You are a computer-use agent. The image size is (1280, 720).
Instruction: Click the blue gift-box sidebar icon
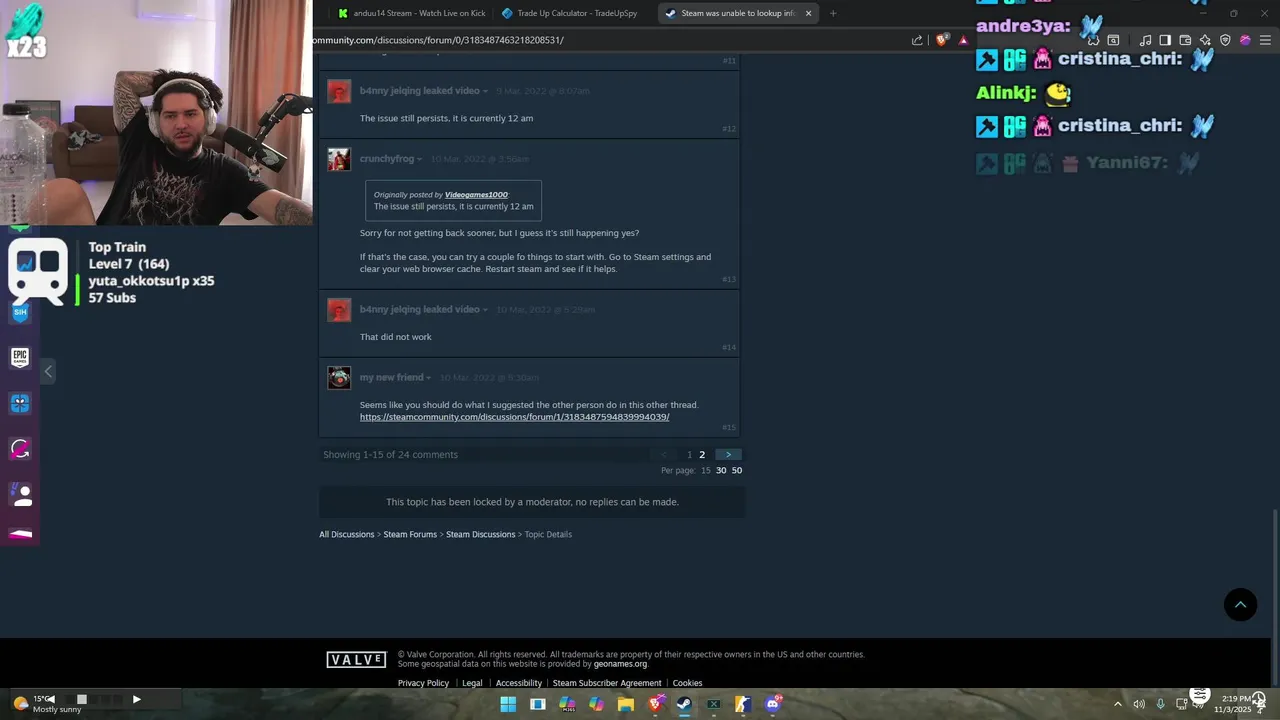coord(20,403)
